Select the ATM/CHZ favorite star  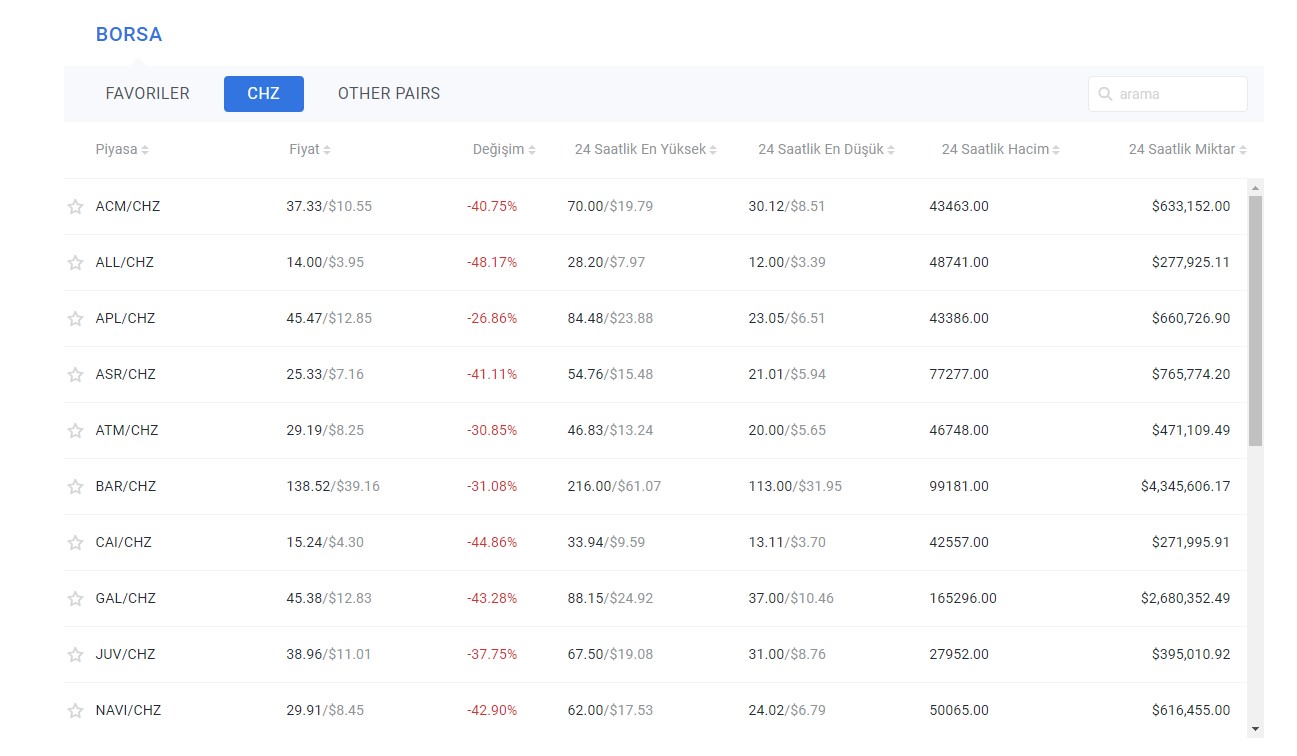point(75,430)
